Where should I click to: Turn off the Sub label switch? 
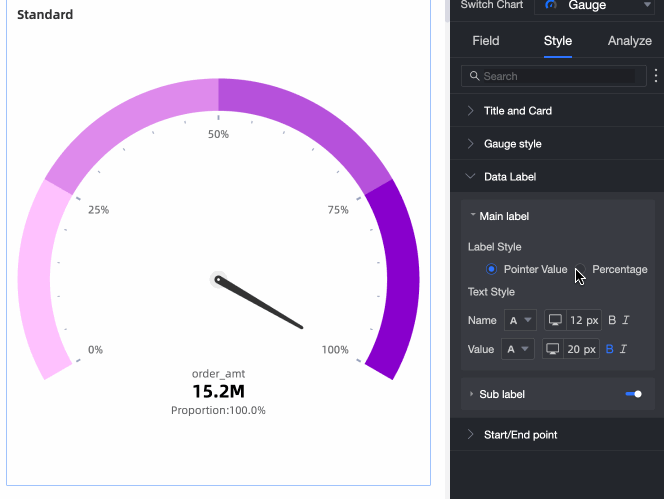[x=634, y=394]
